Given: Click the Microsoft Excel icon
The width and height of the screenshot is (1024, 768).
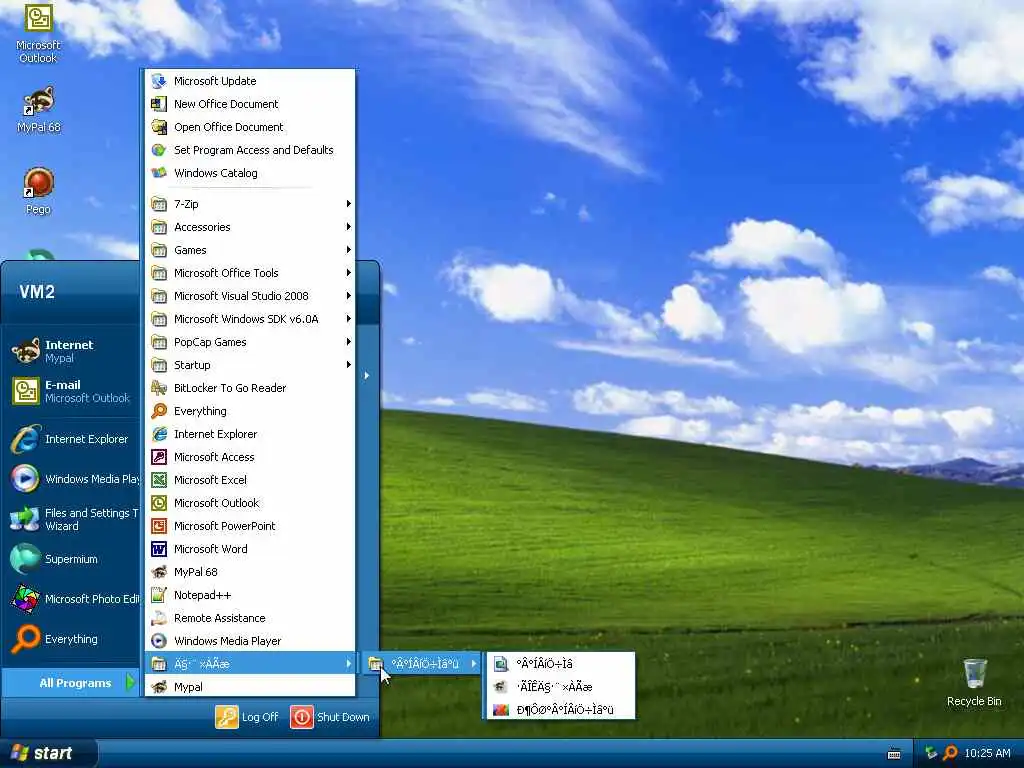Looking at the screenshot, I should pyautogui.click(x=159, y=480).
